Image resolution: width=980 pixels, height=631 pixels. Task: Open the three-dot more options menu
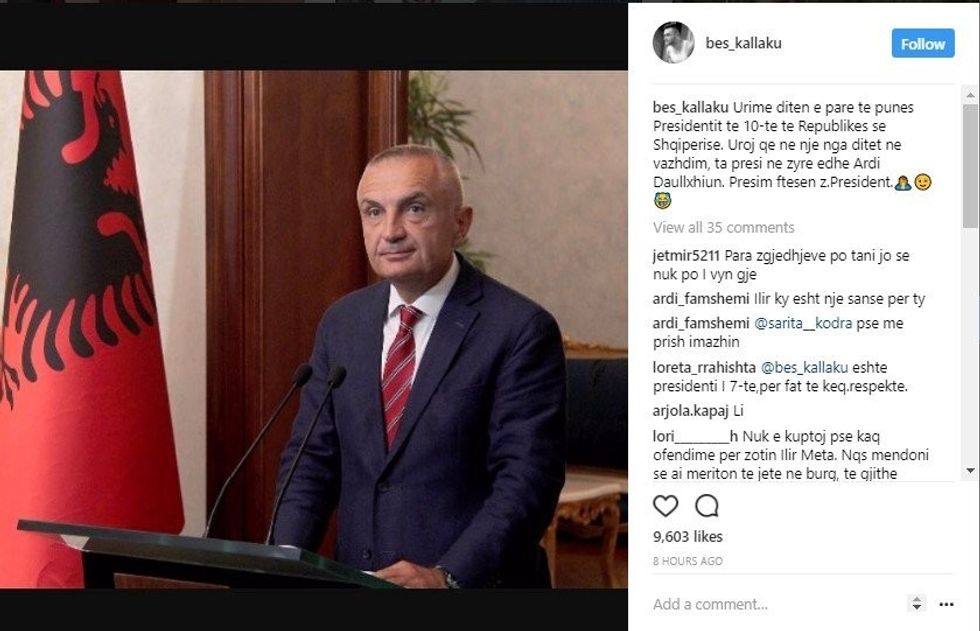[x=946, y=604]
